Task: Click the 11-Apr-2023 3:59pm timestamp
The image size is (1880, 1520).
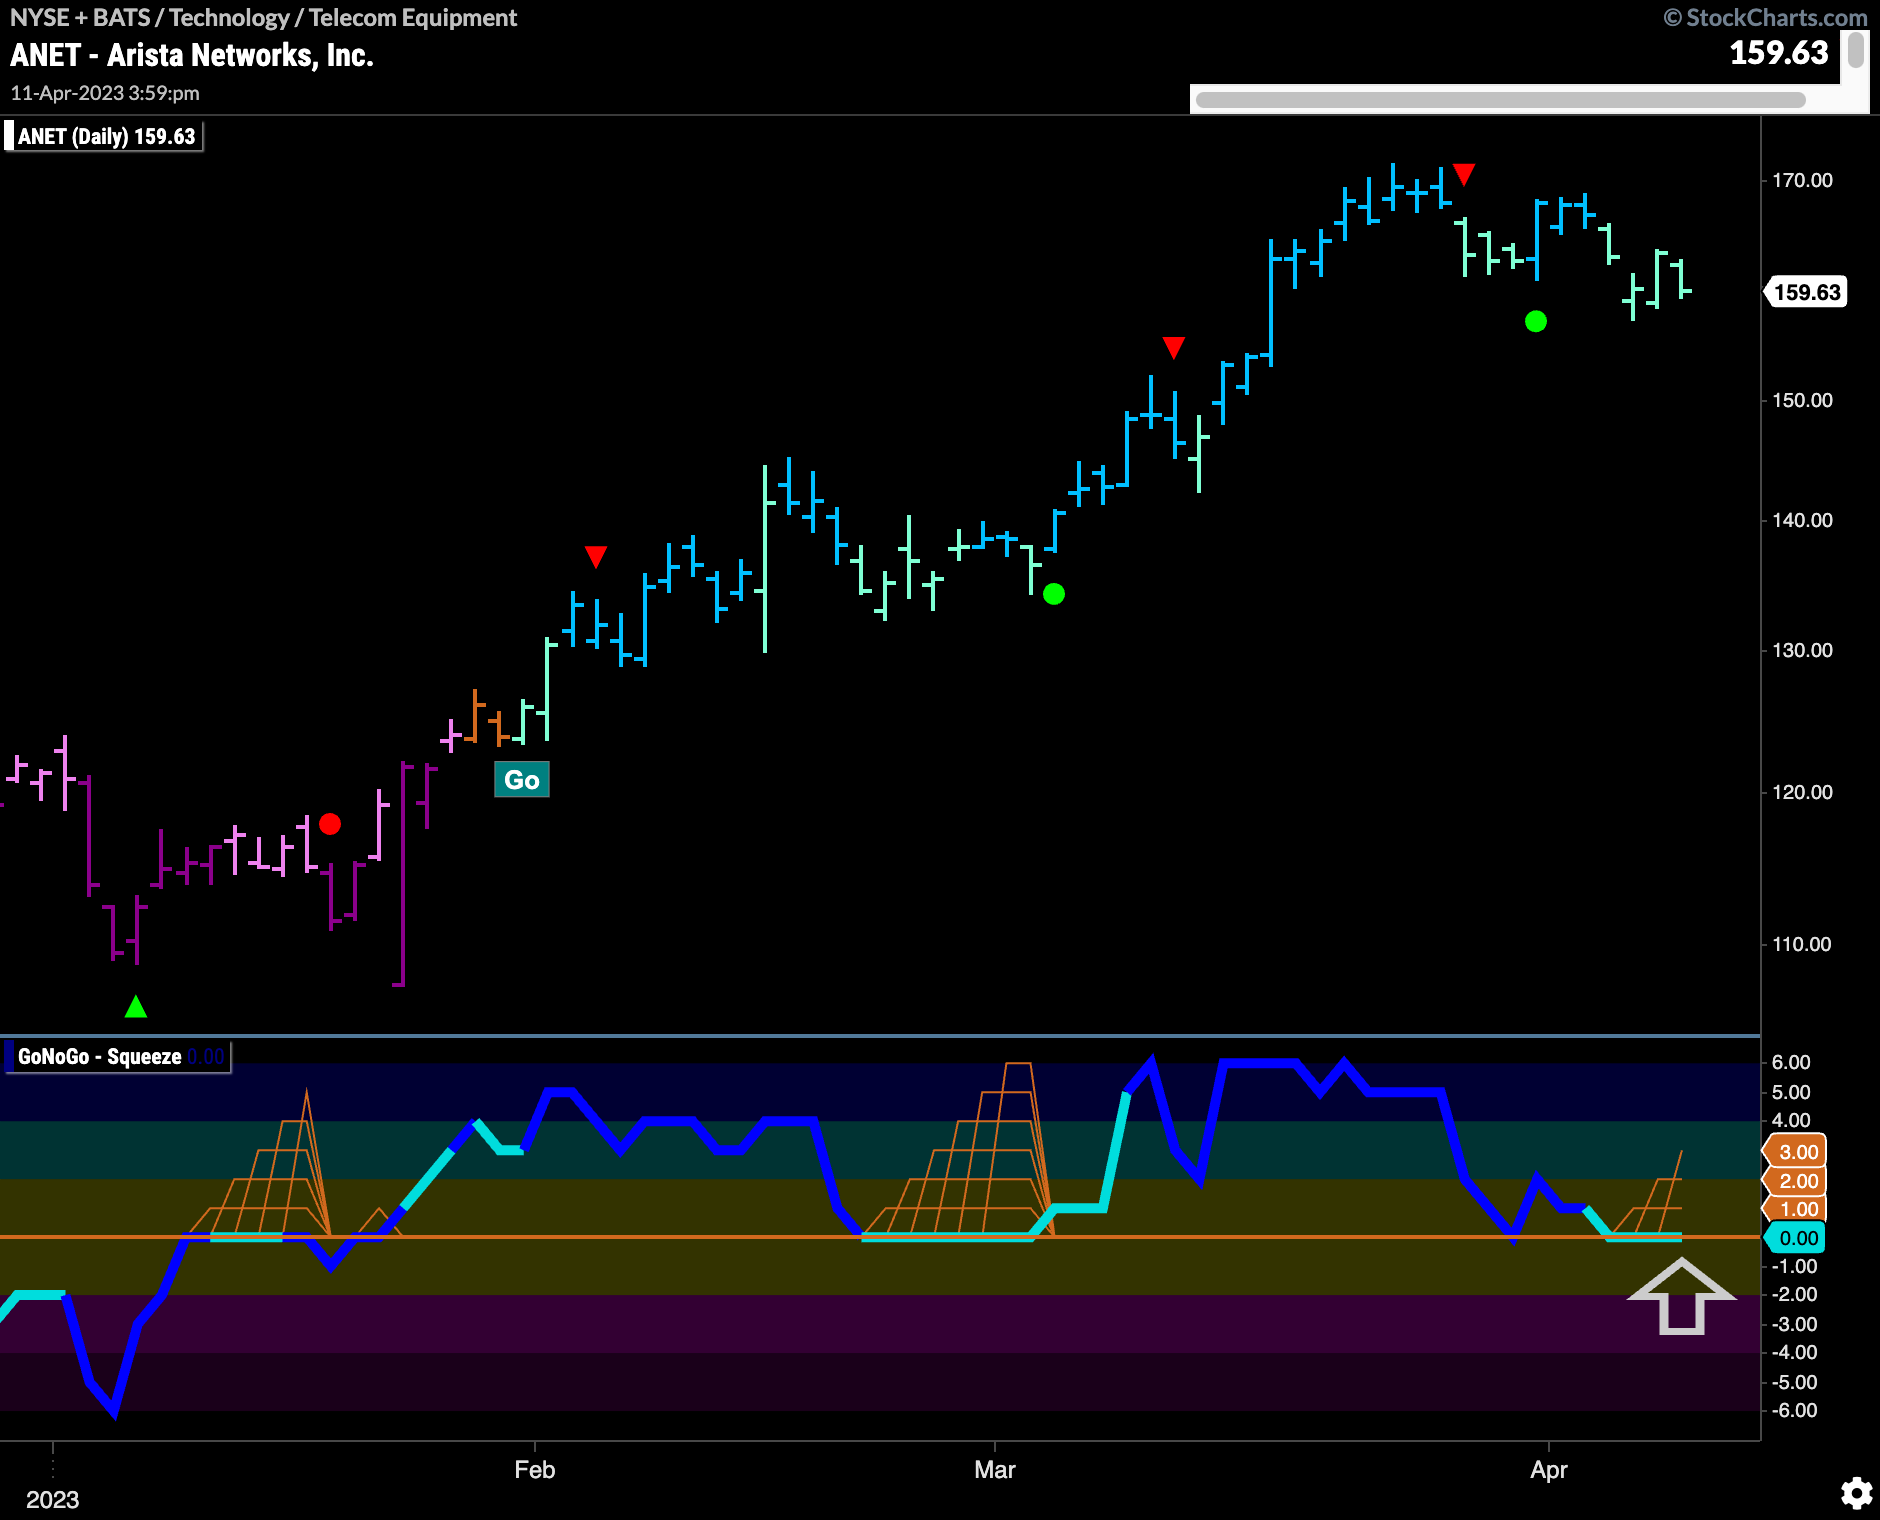Action: coord(105,93)
